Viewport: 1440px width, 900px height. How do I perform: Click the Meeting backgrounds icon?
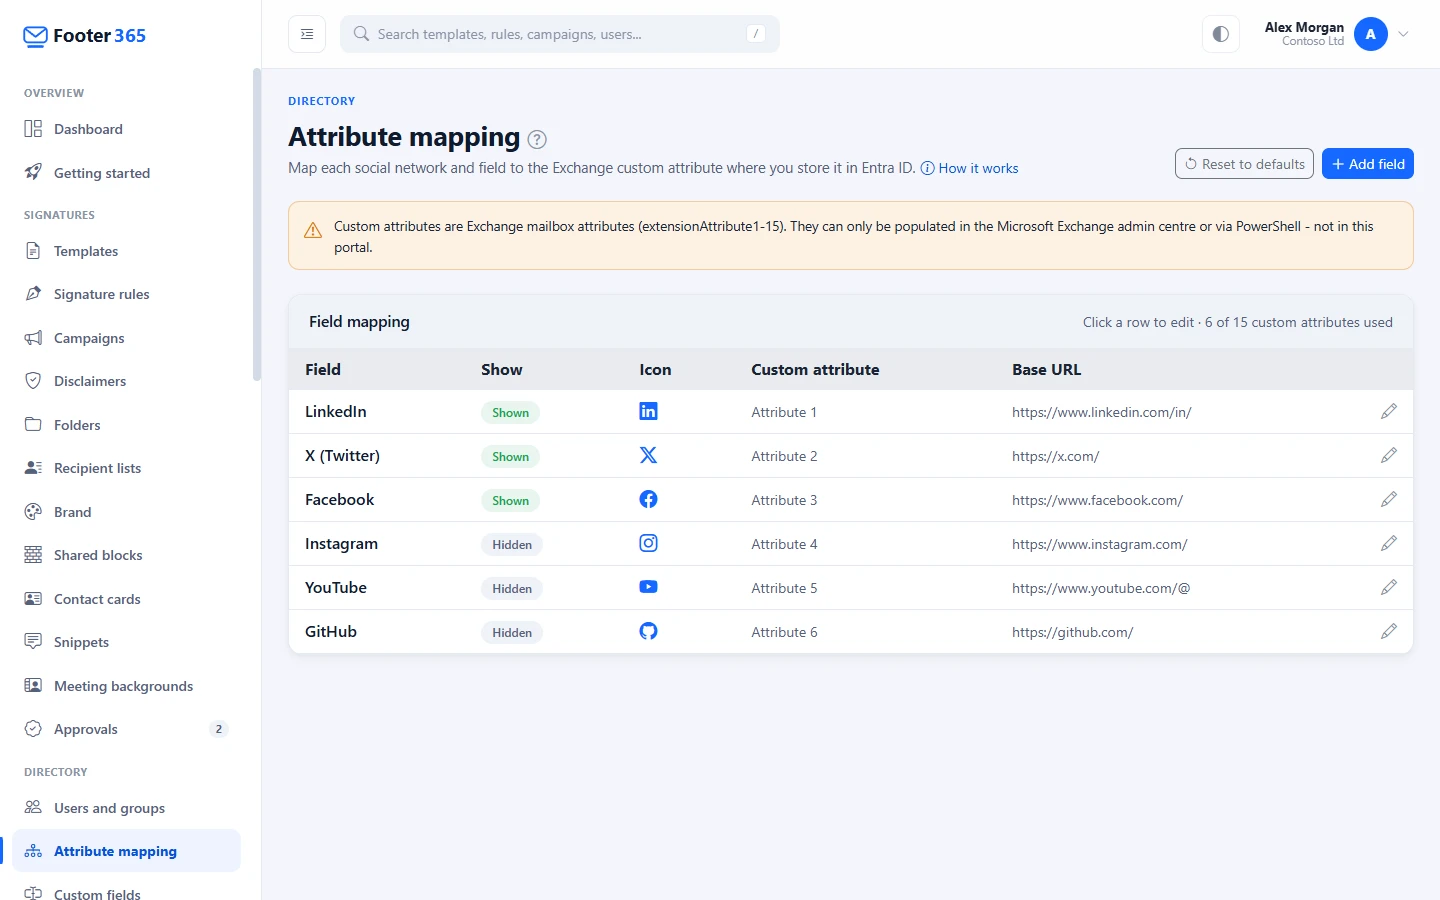click(33, 685)
